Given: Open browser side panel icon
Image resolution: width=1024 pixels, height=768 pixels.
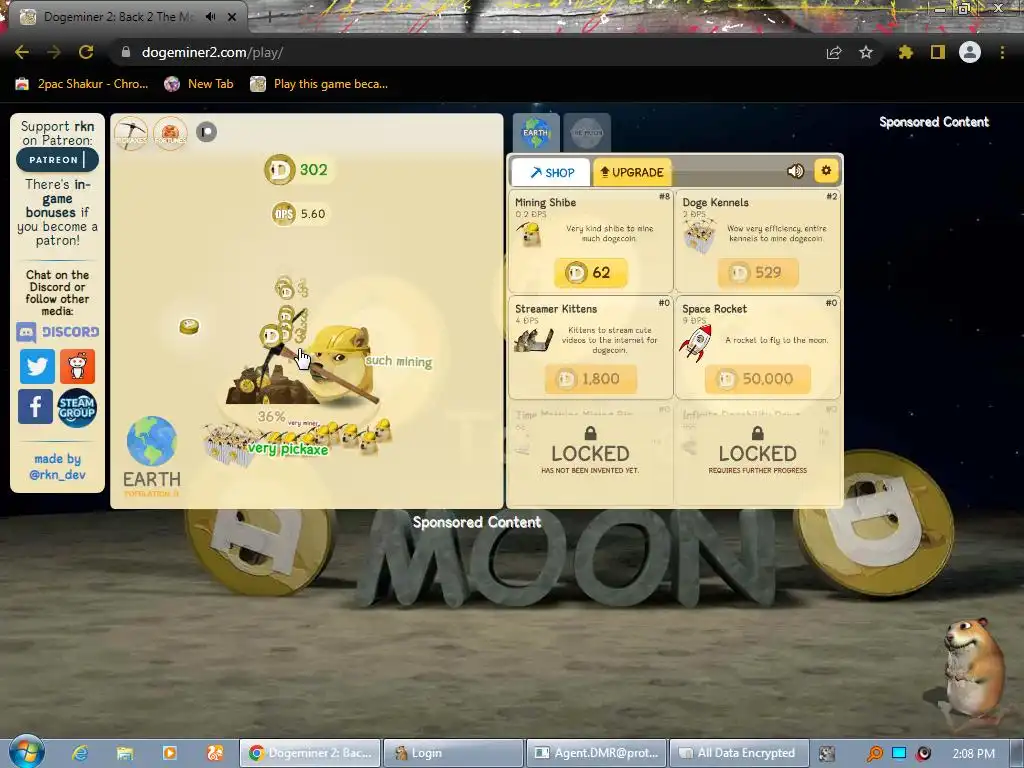Looking at the screenshot, I should click(938, 52).
